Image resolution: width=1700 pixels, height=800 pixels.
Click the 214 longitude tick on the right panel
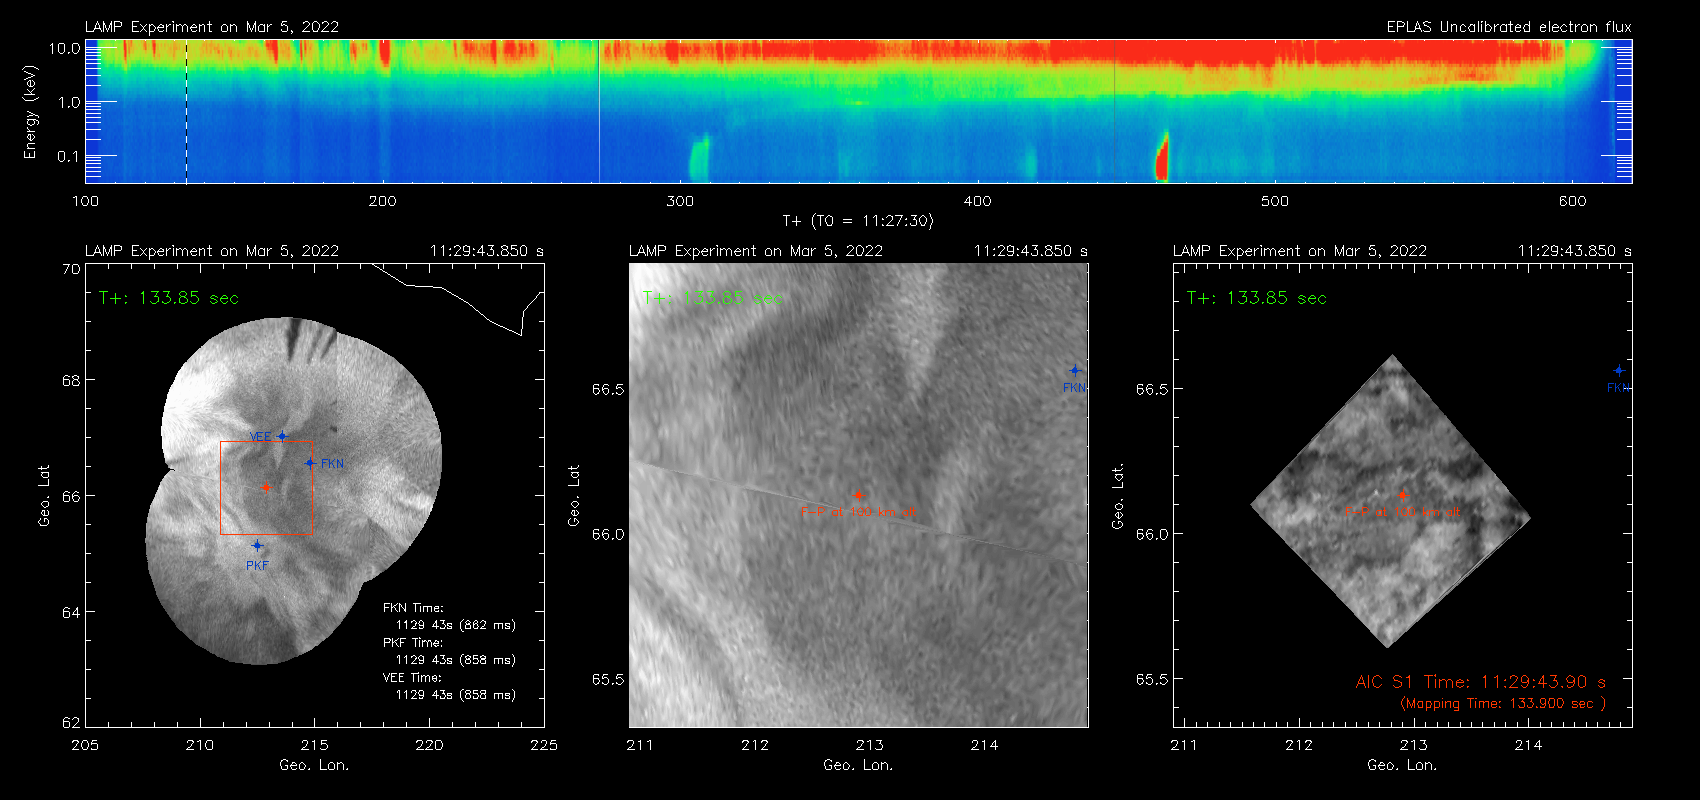click(1528, 745)
